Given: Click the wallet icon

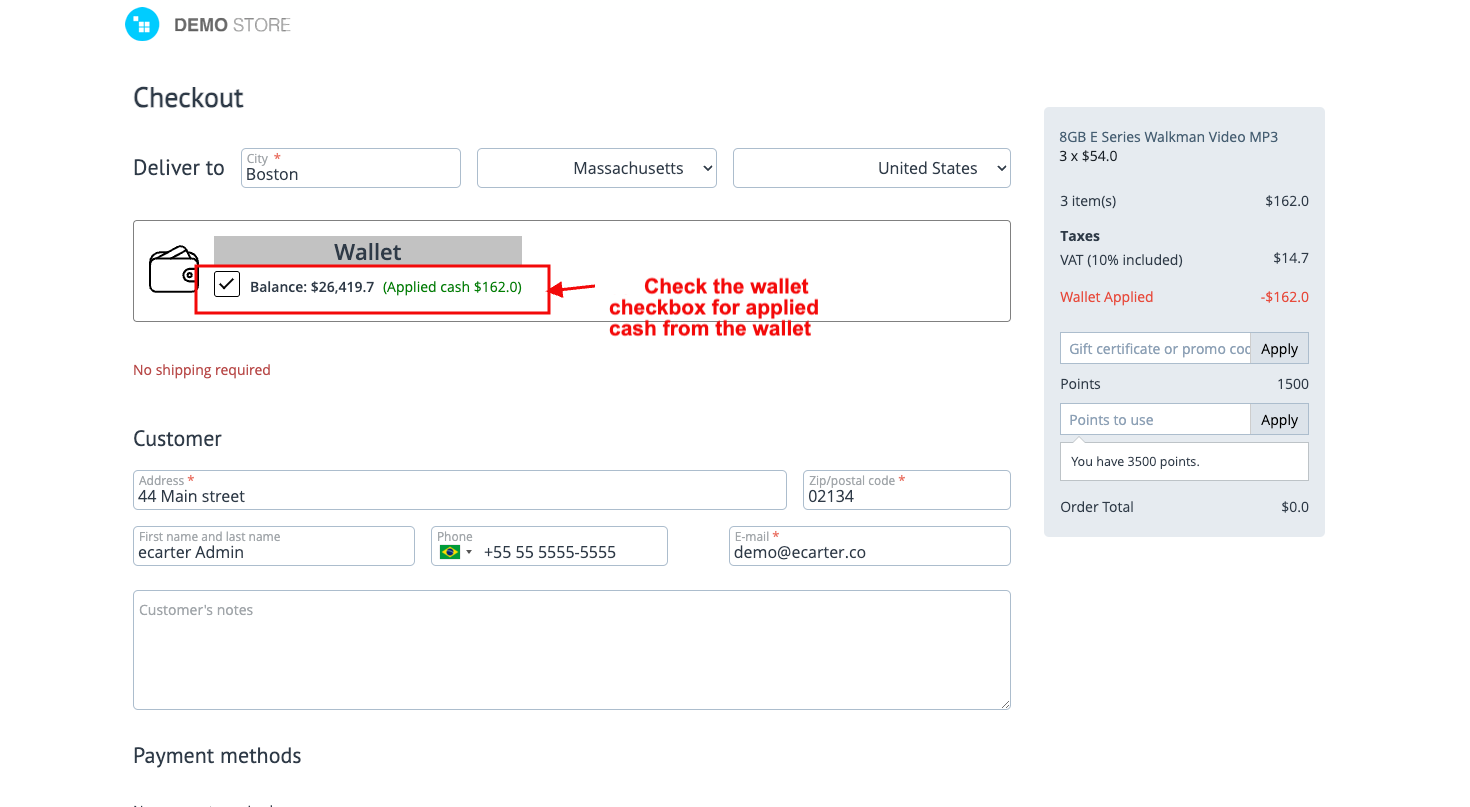Looking at the screenshot, I should point(173,269).
